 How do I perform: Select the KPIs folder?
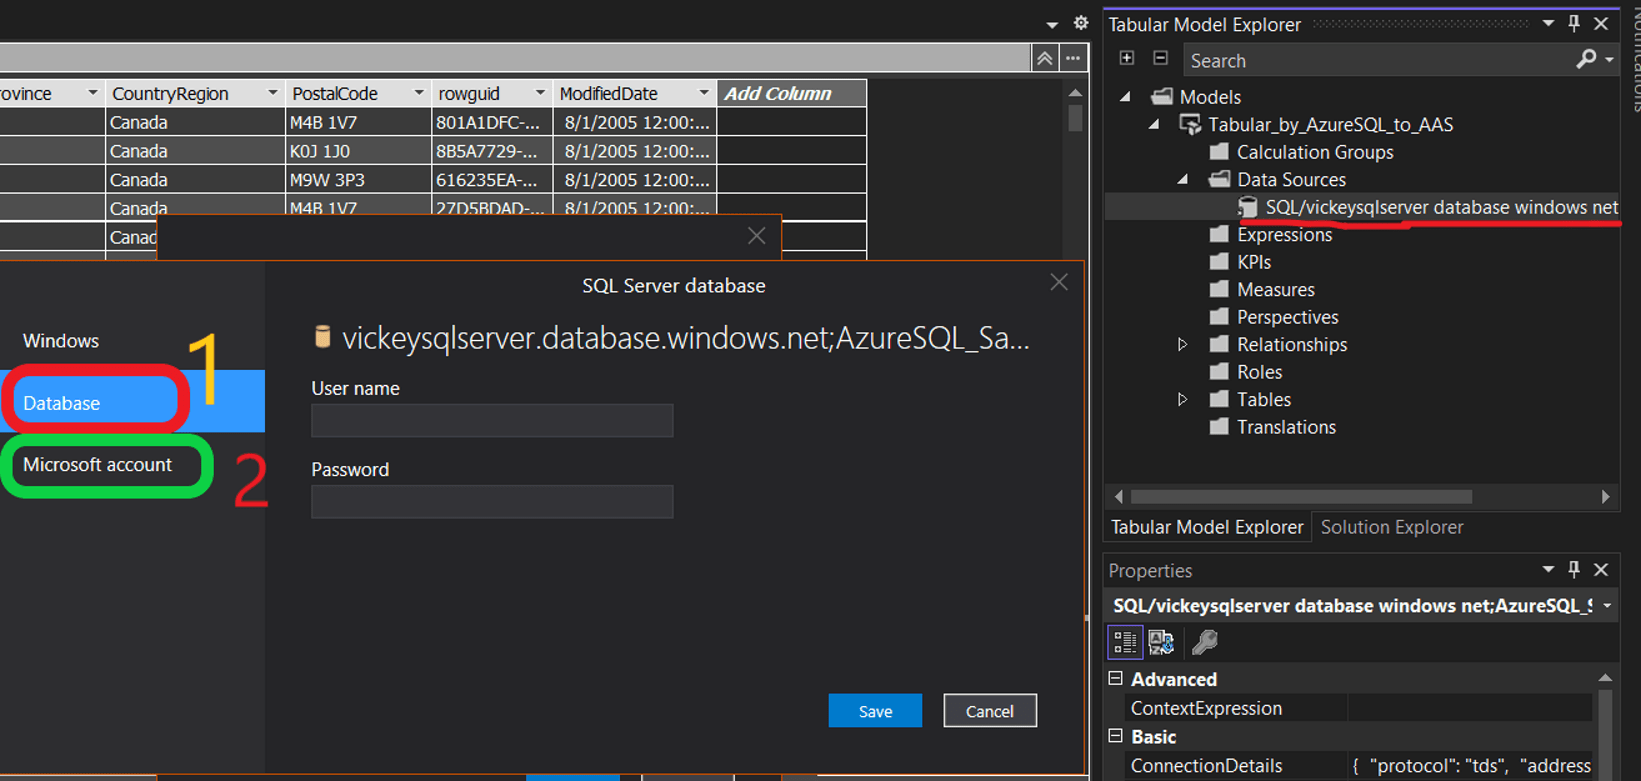click(1253, 262)
